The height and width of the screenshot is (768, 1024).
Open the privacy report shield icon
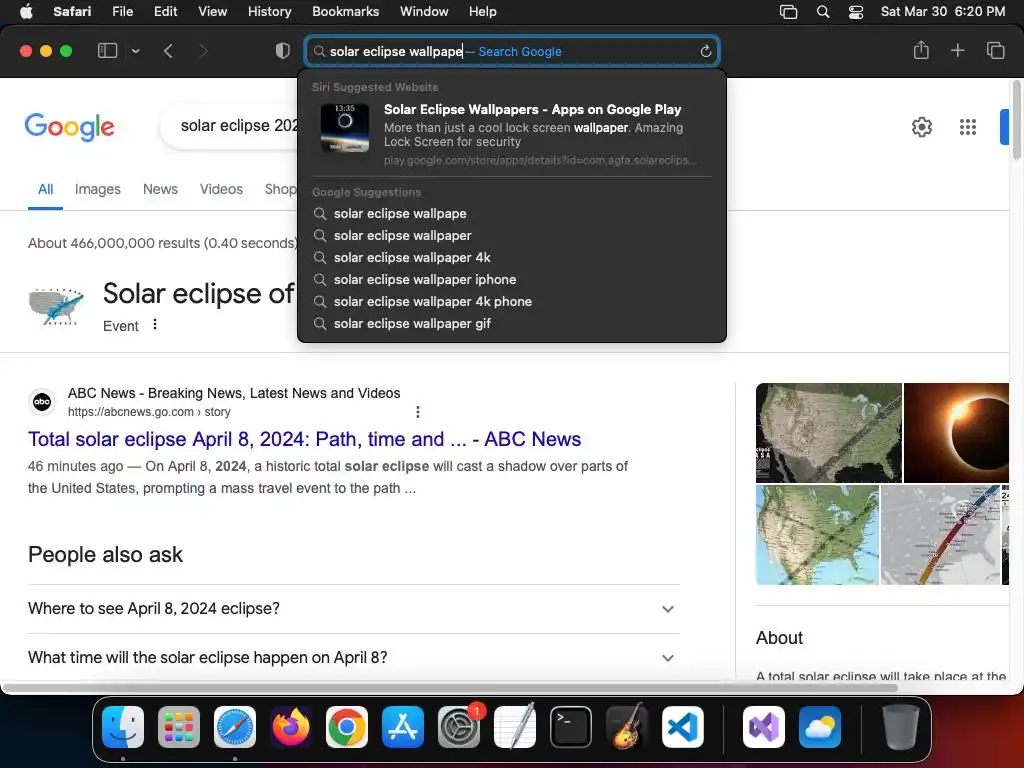point(282,51)
